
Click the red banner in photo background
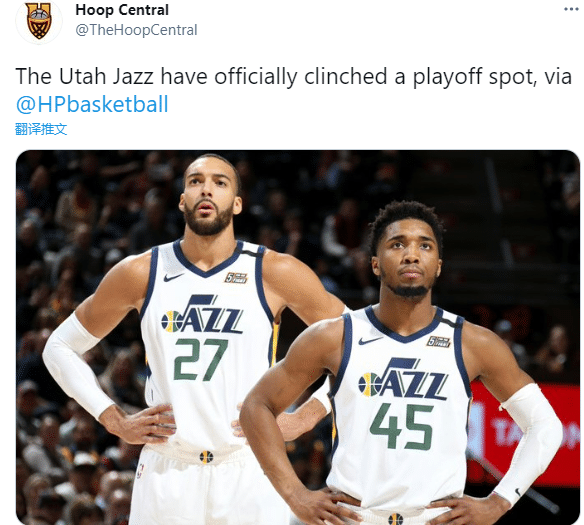pos(524,433)
